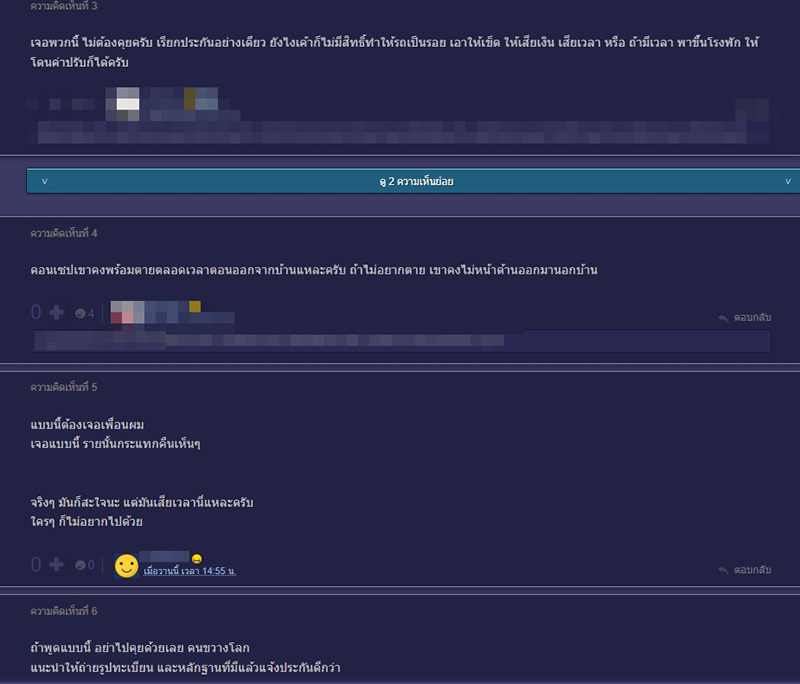Screen dimensions: 800x684
Task: Click ตอบกลับ reply link on comment 4
Action: coord(752,317)
